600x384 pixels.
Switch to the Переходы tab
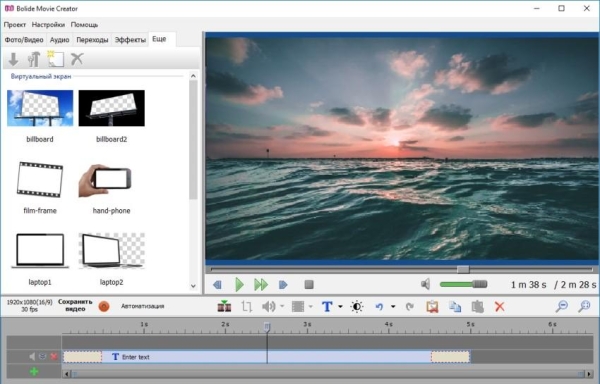pyautogui.click(x=92, y=40)
